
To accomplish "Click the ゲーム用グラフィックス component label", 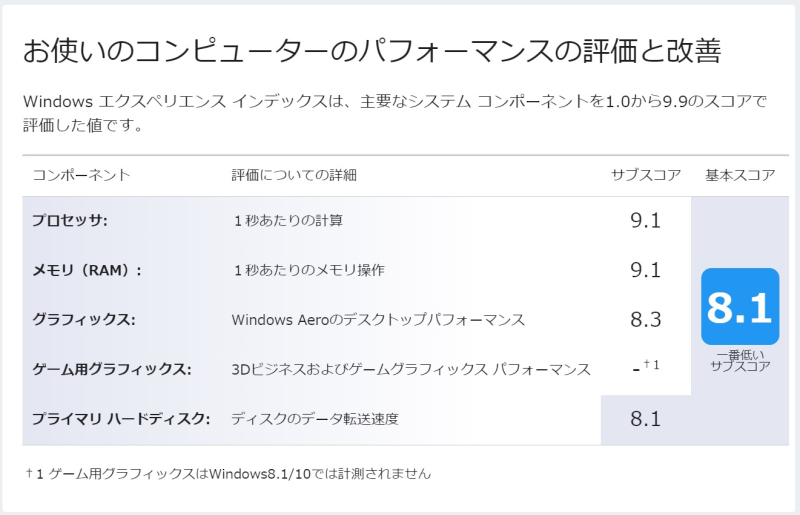I will point(112,369).
